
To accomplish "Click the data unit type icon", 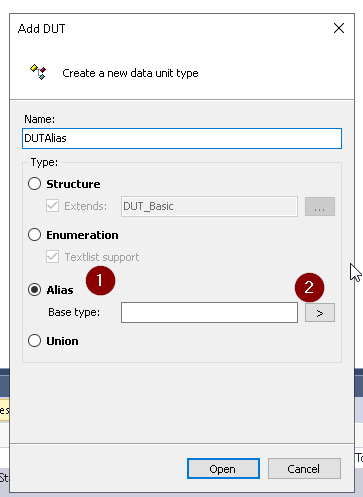I will click(x=38, y=72).
